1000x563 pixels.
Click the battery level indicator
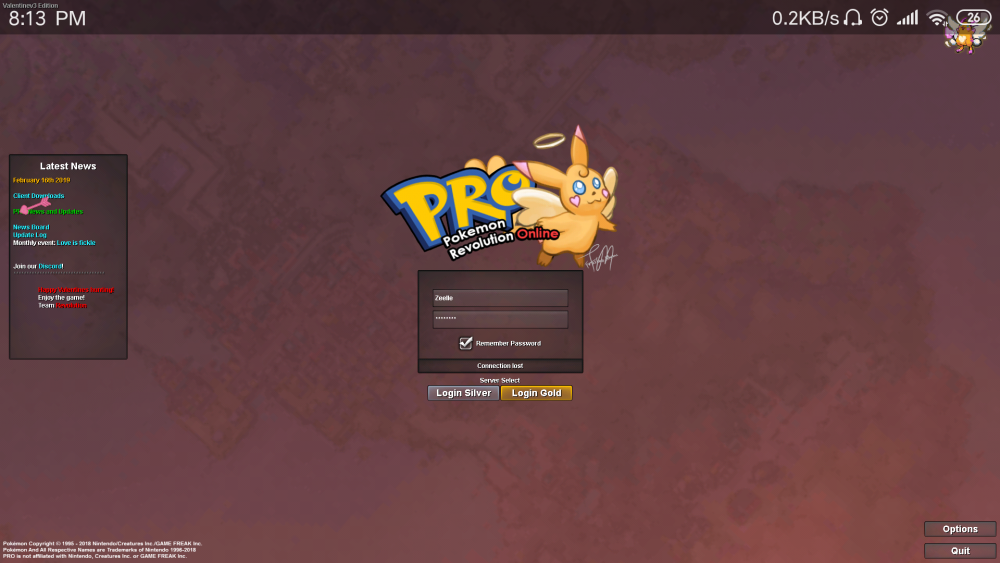tap(972, 17)
